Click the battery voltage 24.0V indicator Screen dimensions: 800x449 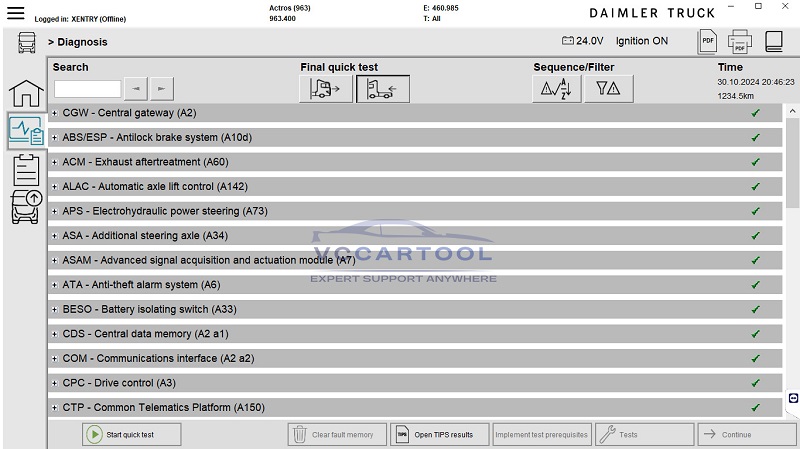point(583,41)
